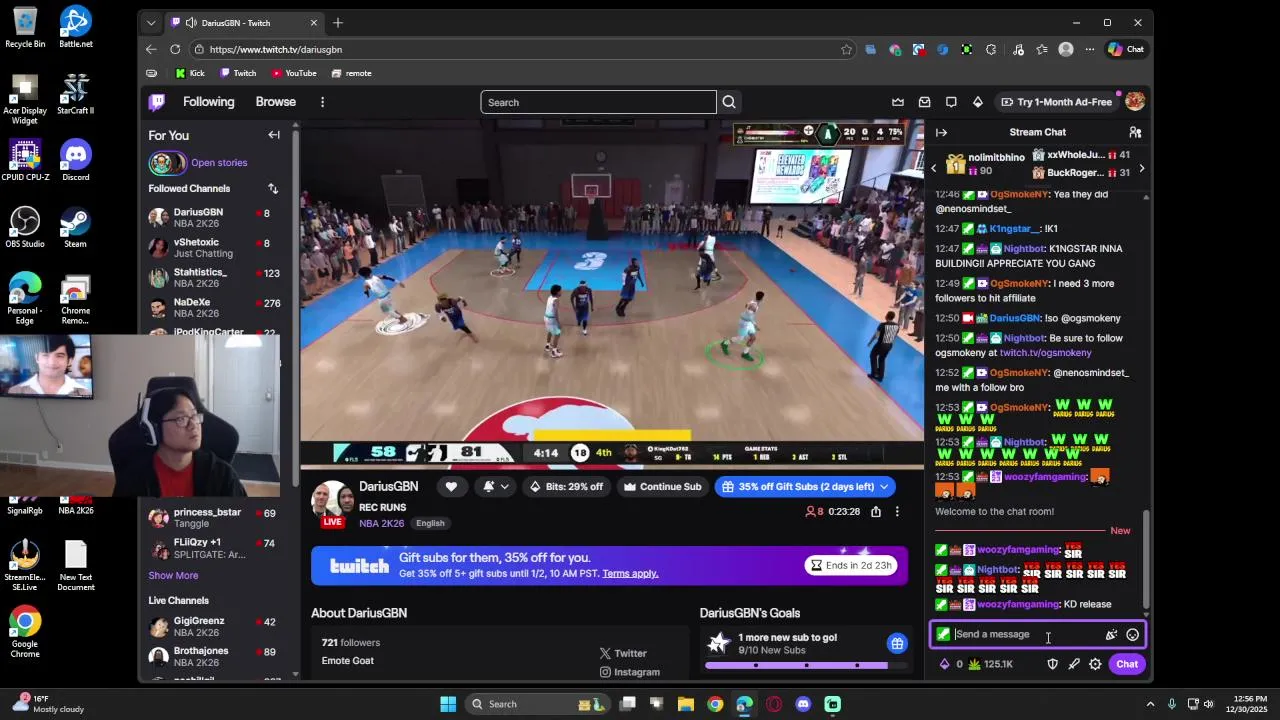Open Discord from the taskbar
This screenshot has width=1280, height=720.
(803, 704)
